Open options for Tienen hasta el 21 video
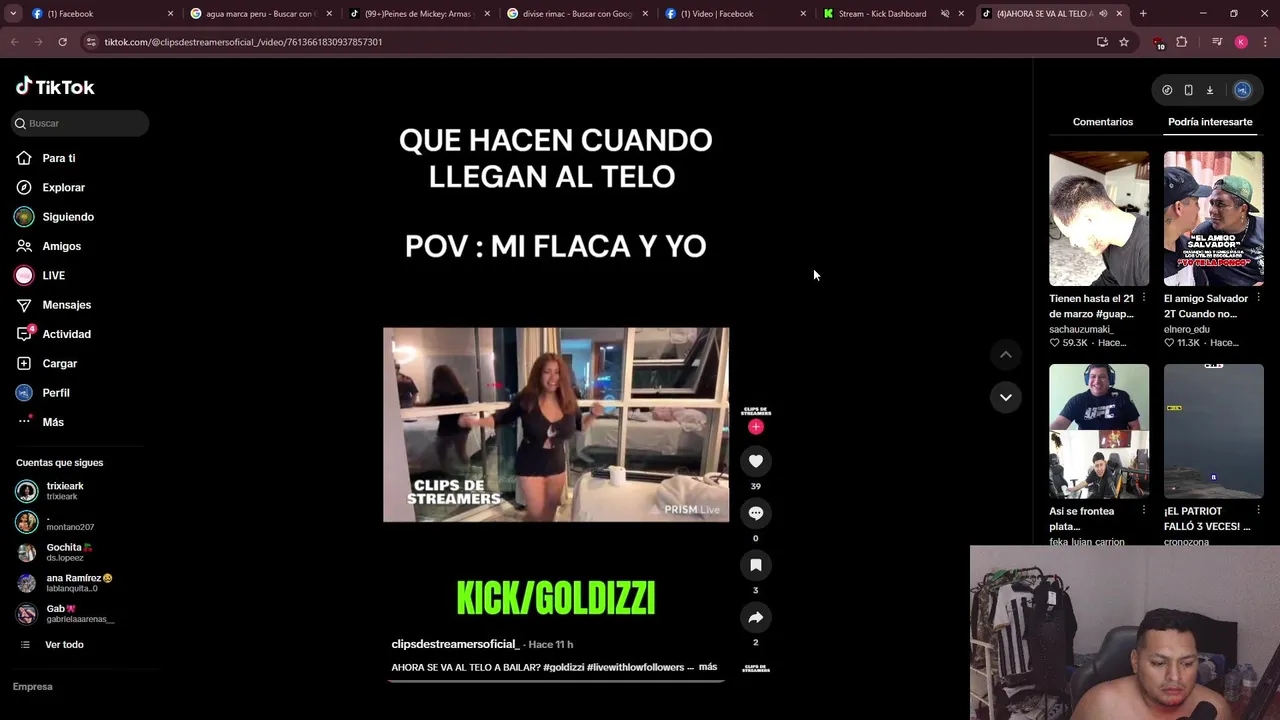This screenshot has width=1280, height=720. point(1144,298)
